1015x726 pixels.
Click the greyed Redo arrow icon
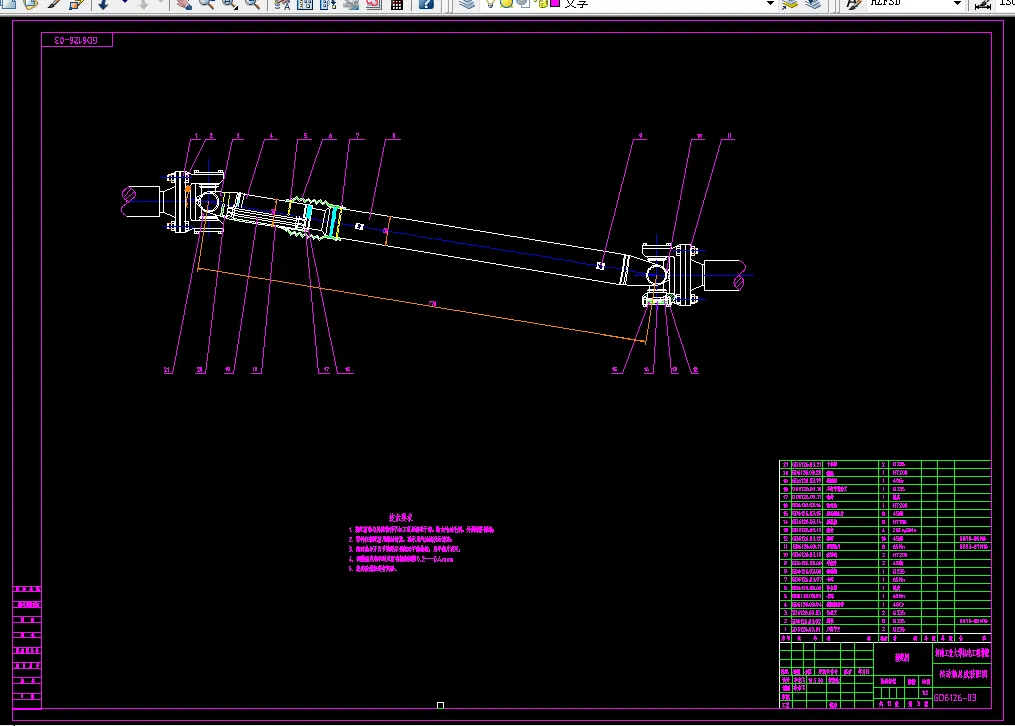coord(144,4)
